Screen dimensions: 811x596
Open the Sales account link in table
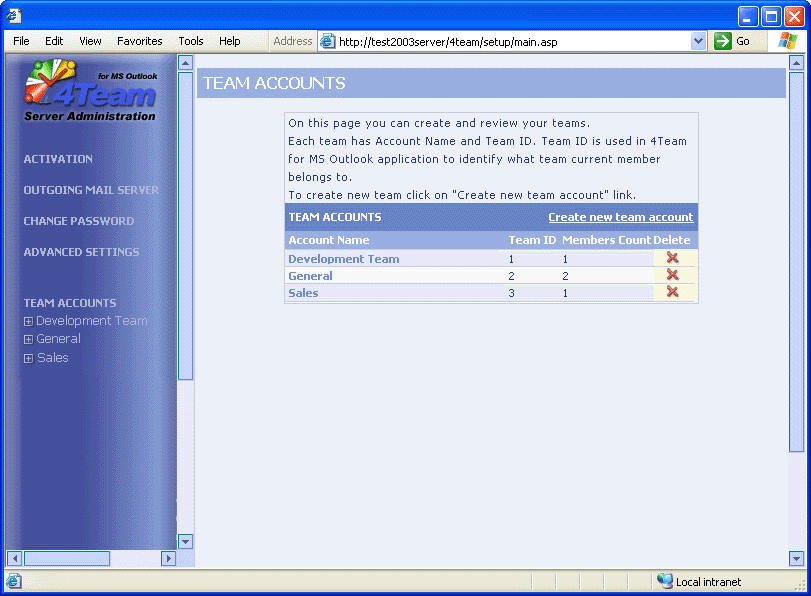pyautogui.click(x=303, y=293)
